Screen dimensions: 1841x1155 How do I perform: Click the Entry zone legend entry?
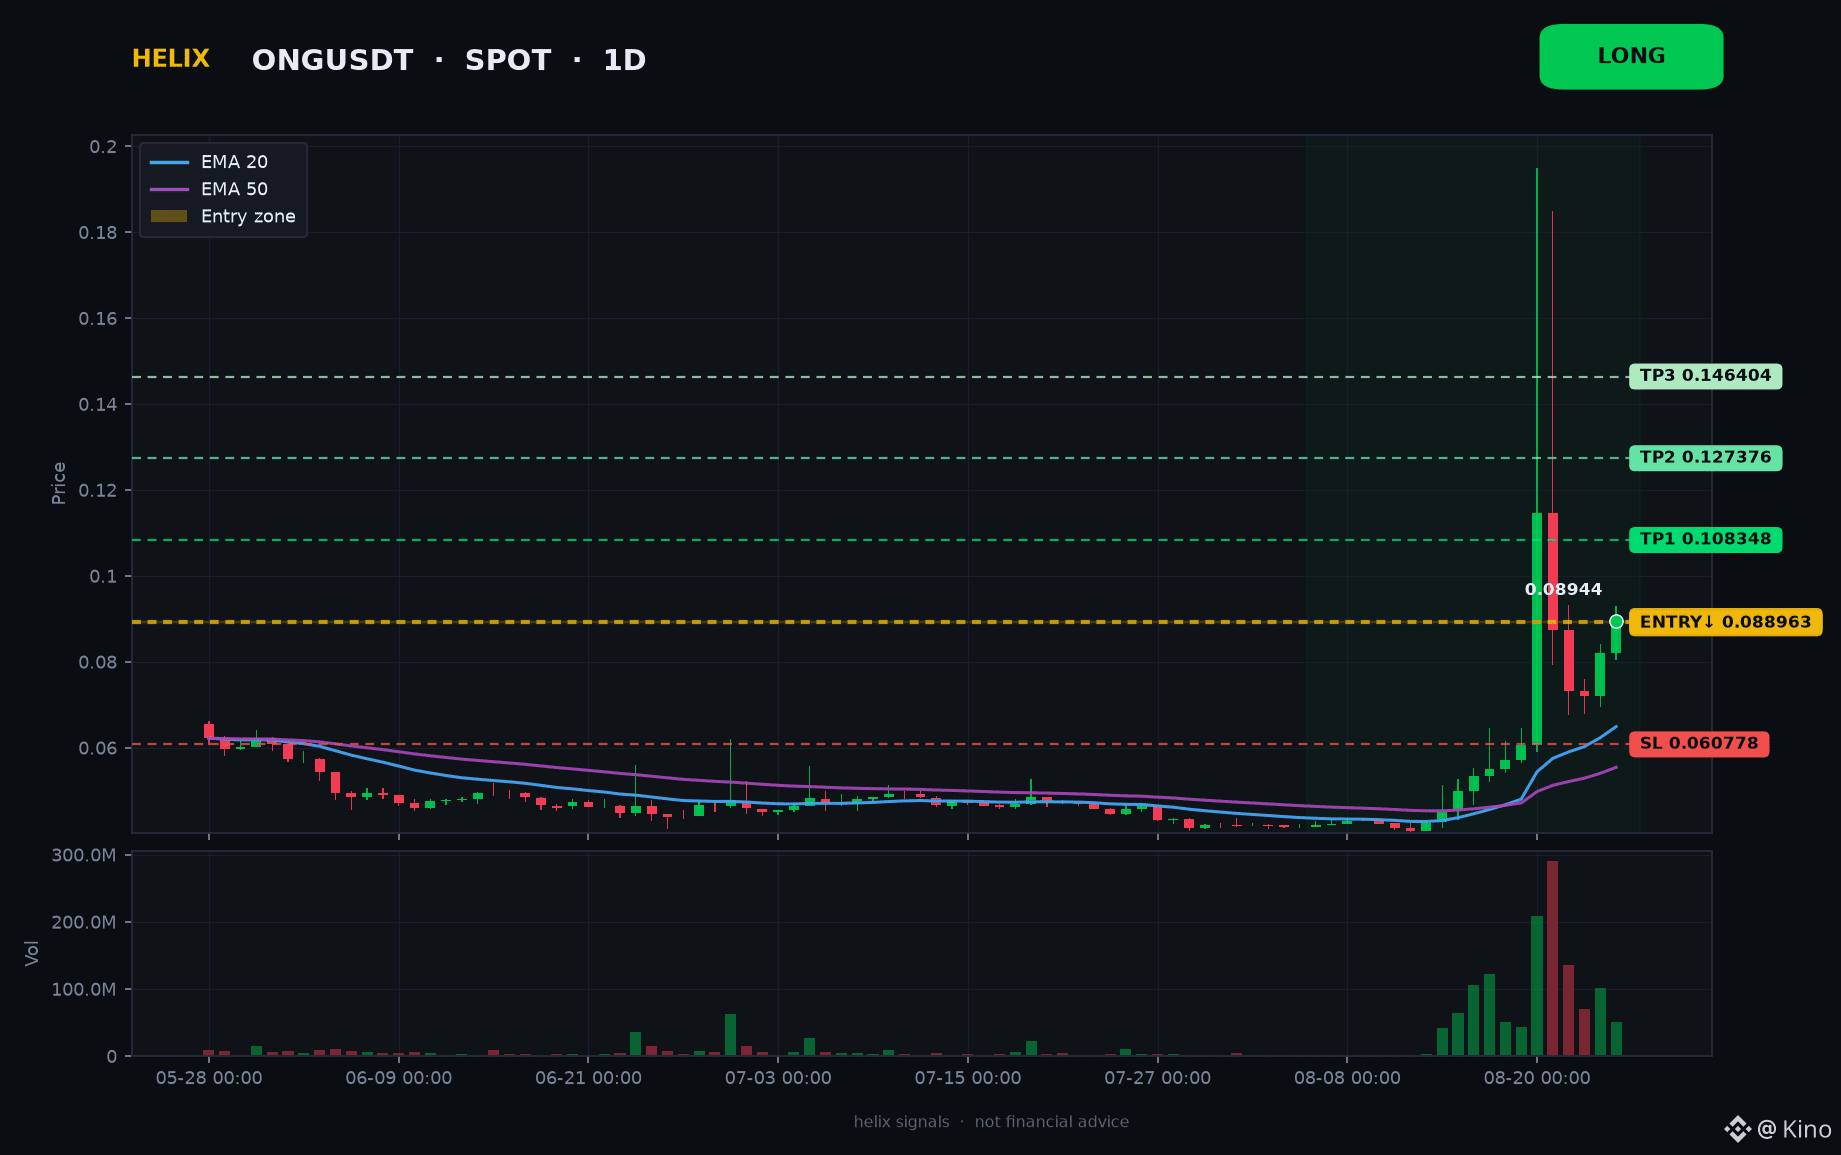(x=222, y=216)
